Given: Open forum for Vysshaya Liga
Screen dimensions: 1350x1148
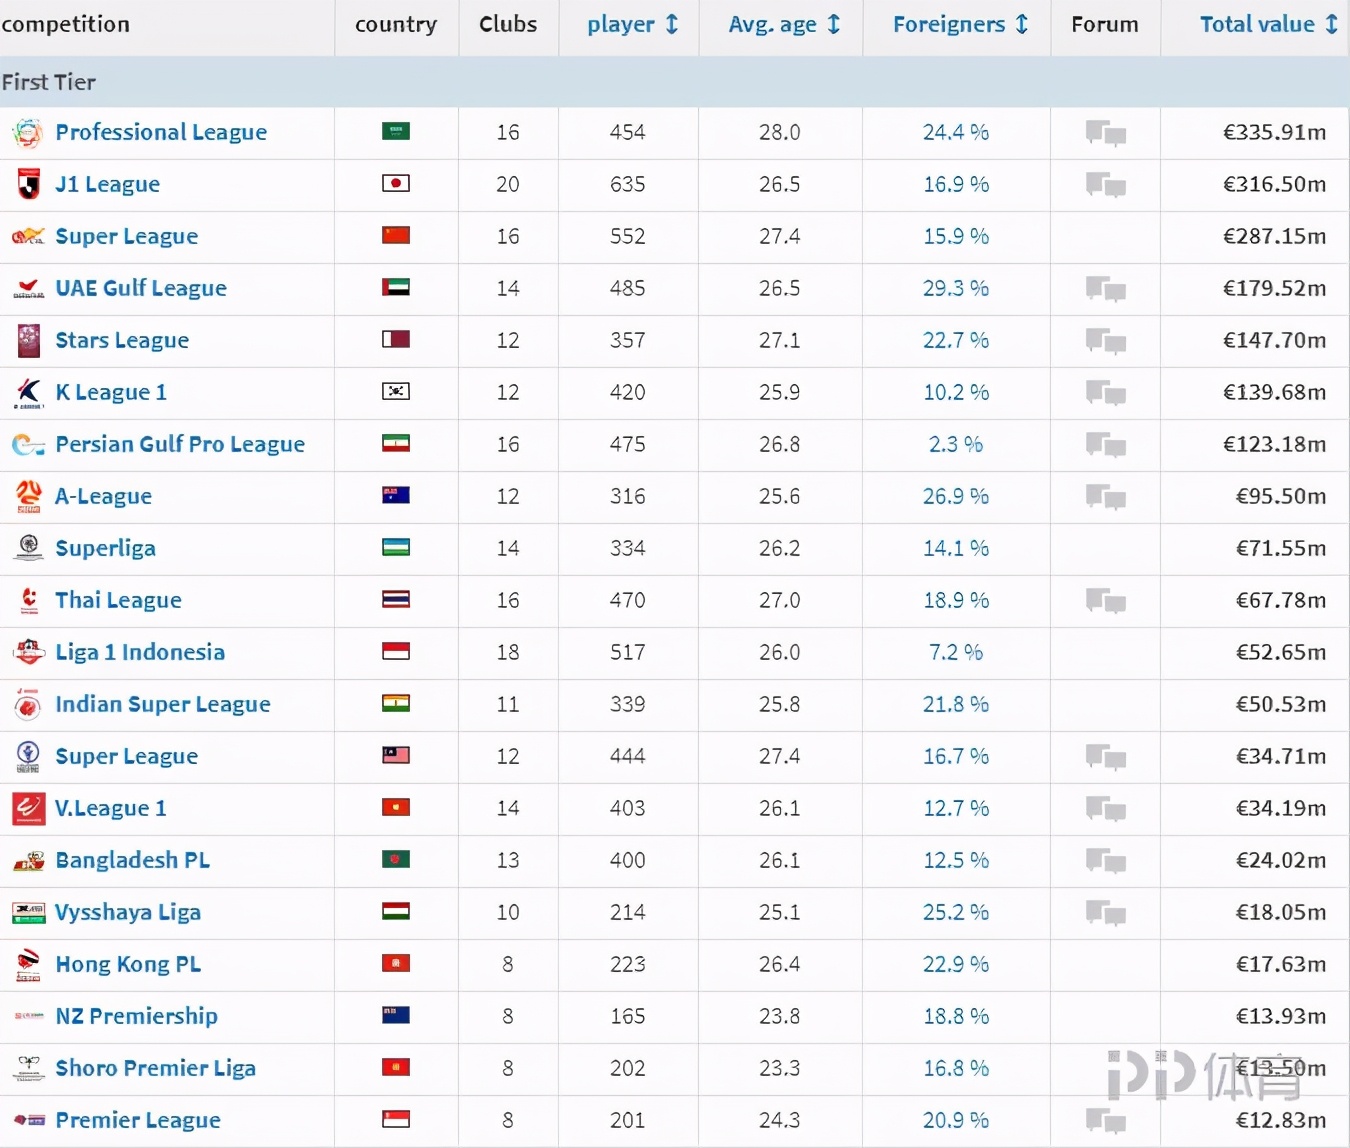Looking at the screenshot, I should [1105, 913].
